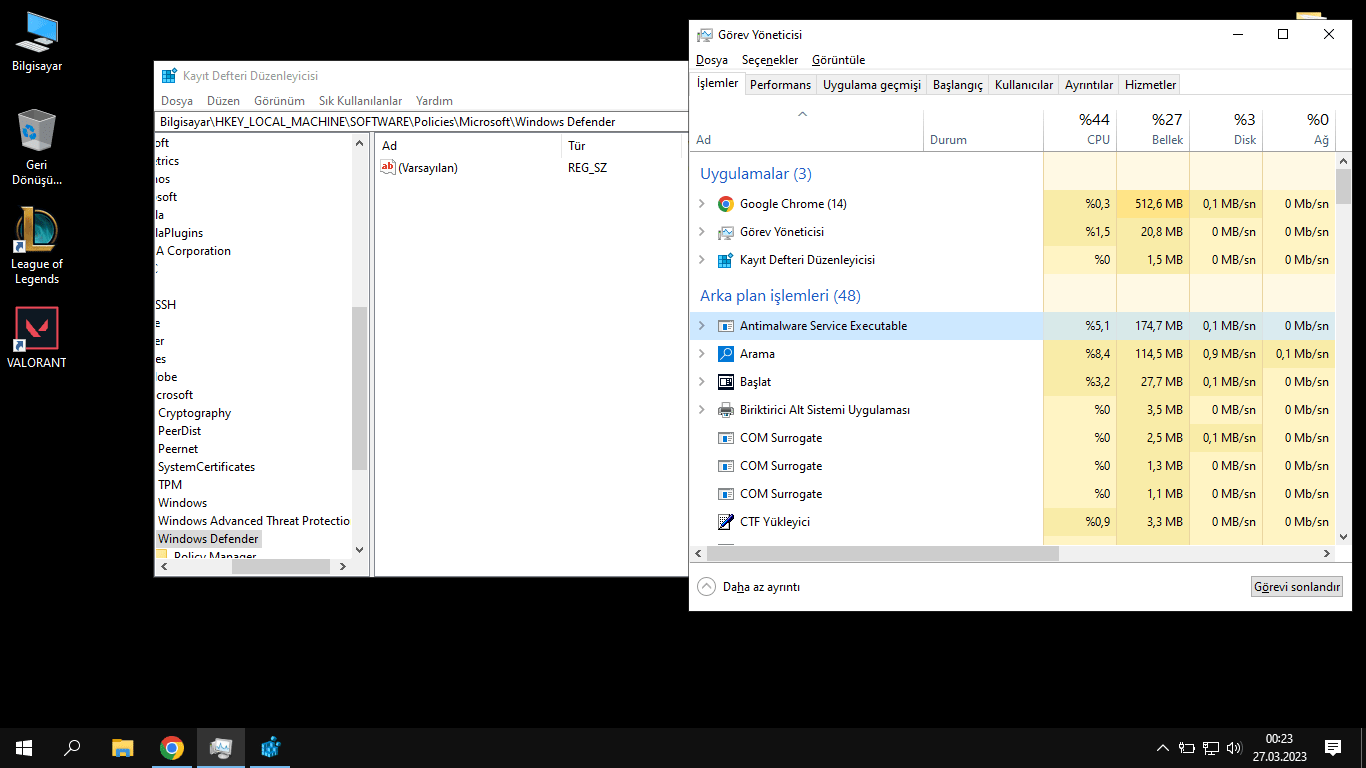Screen dimensions: 1366x768
Task: Expand Biriktirici Alt Sistemi Uygulaması group
Action: coord(701,410)
